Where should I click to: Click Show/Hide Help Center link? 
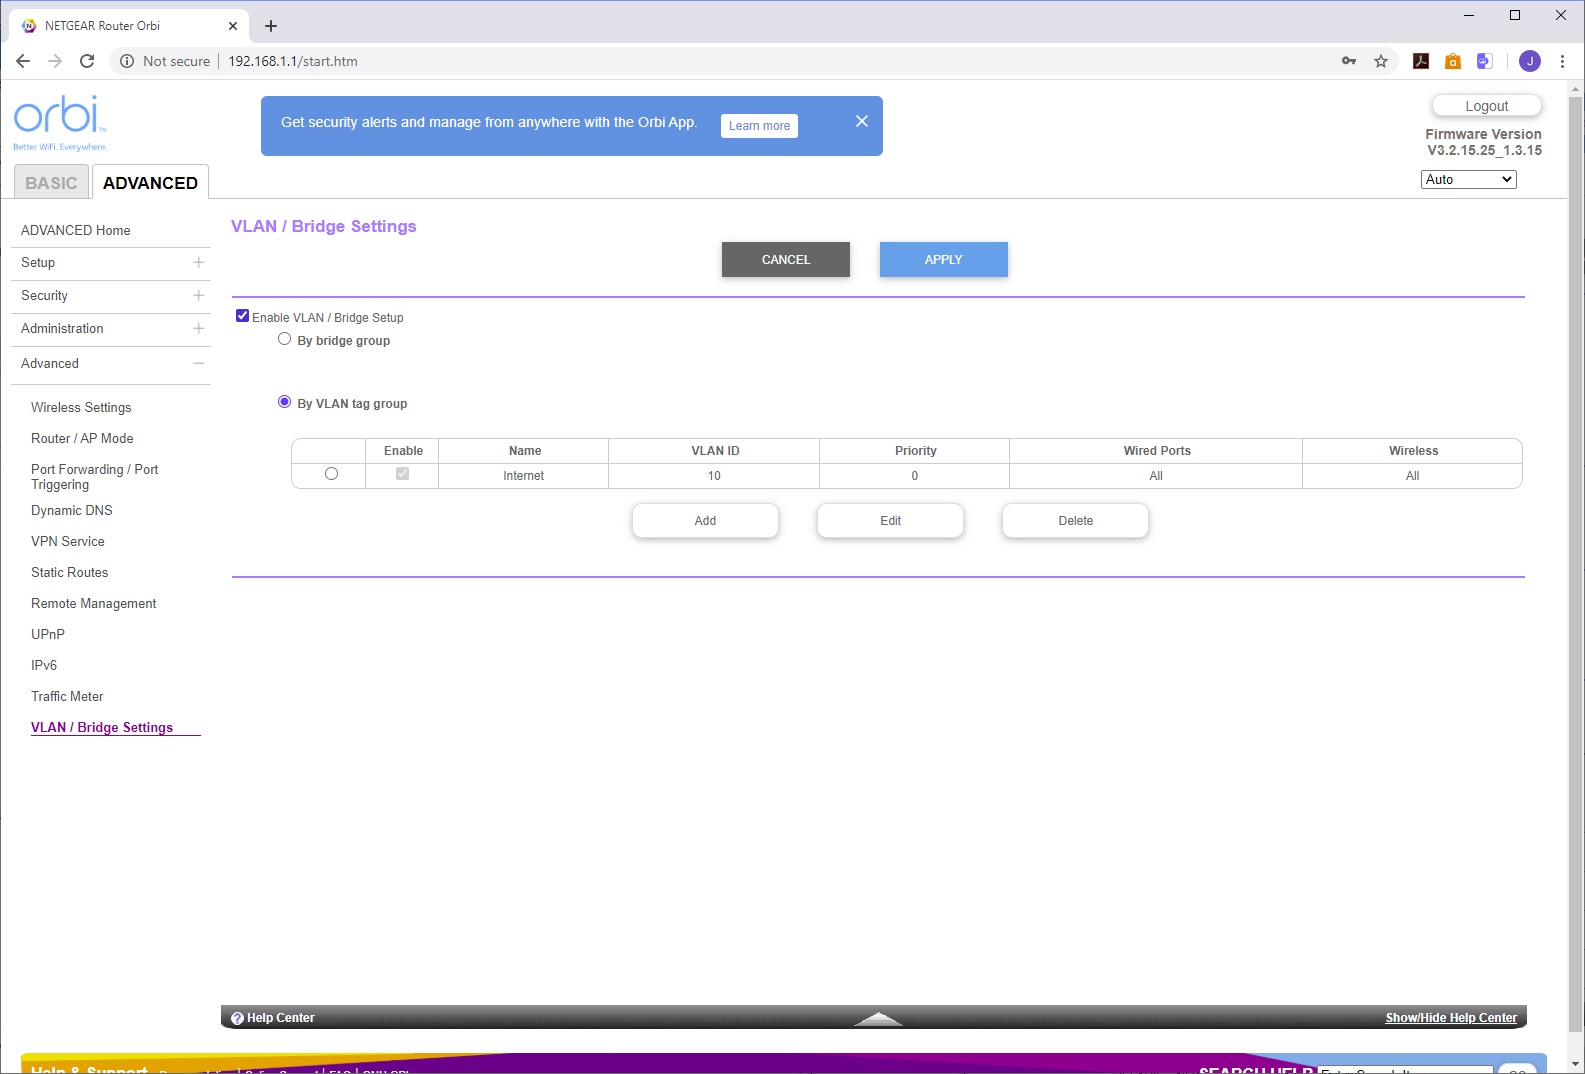(x=1451, y=1018)
